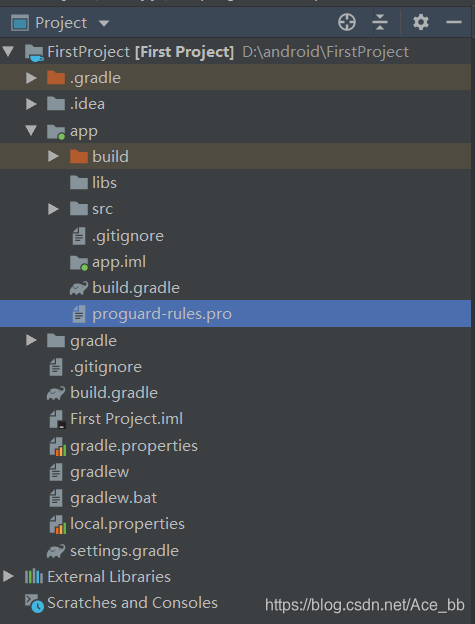Click the Scratches and Consoles clock icon
The image size is (475, 624).
coord(34,604)
